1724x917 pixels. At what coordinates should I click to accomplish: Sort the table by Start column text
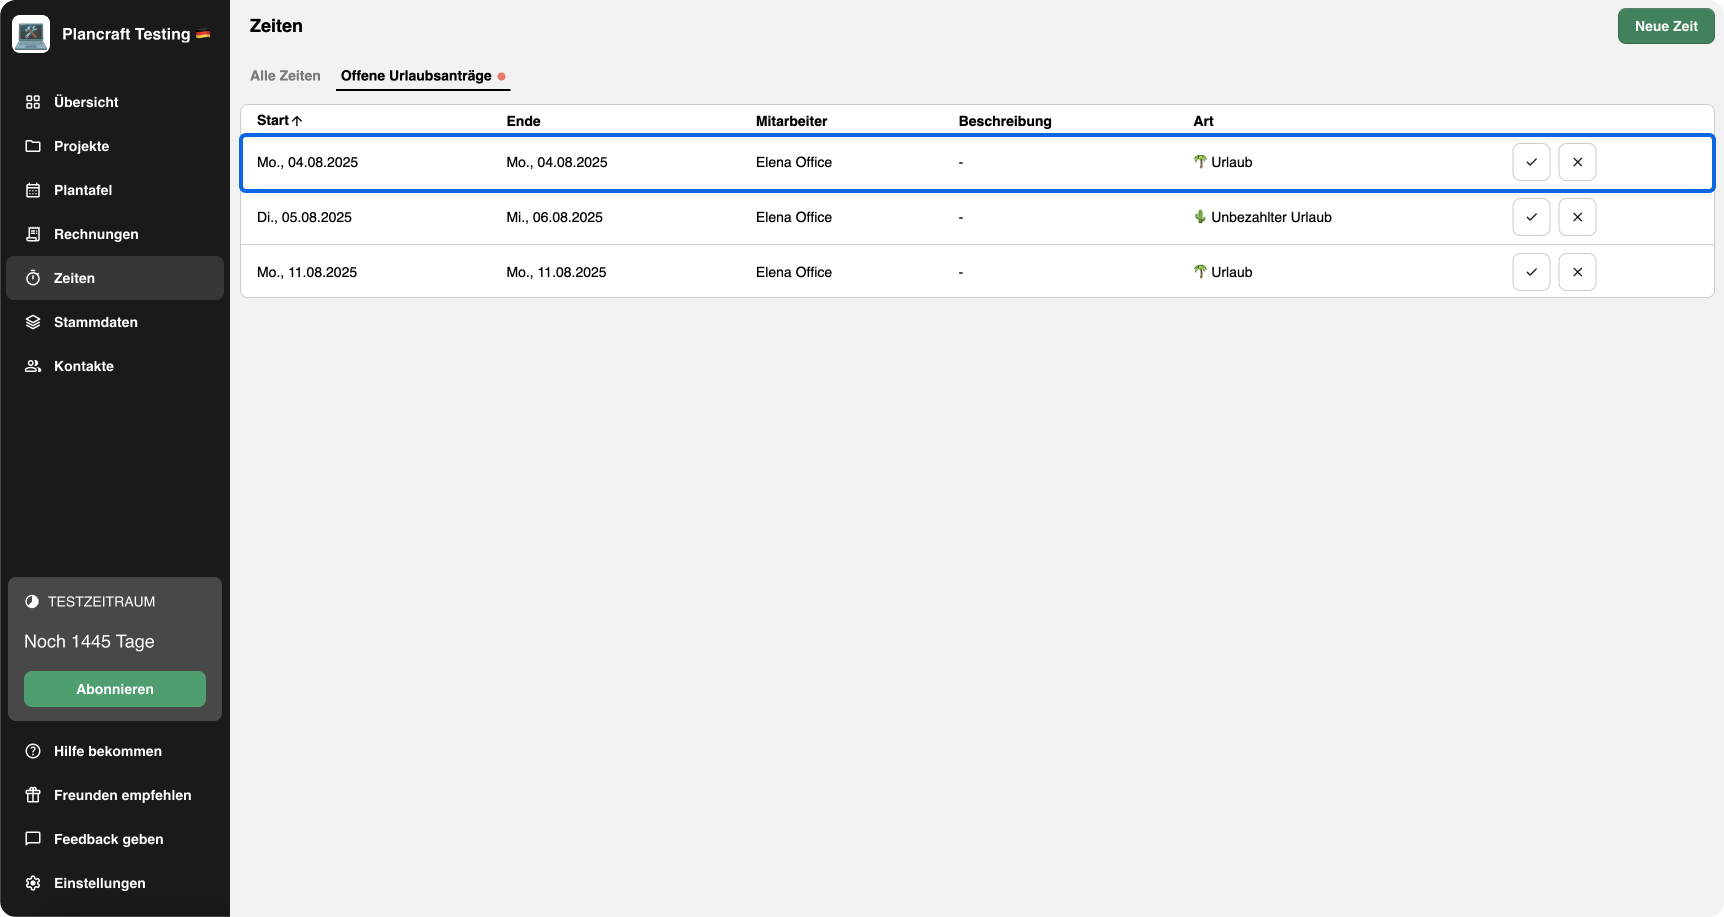point(272,121)
